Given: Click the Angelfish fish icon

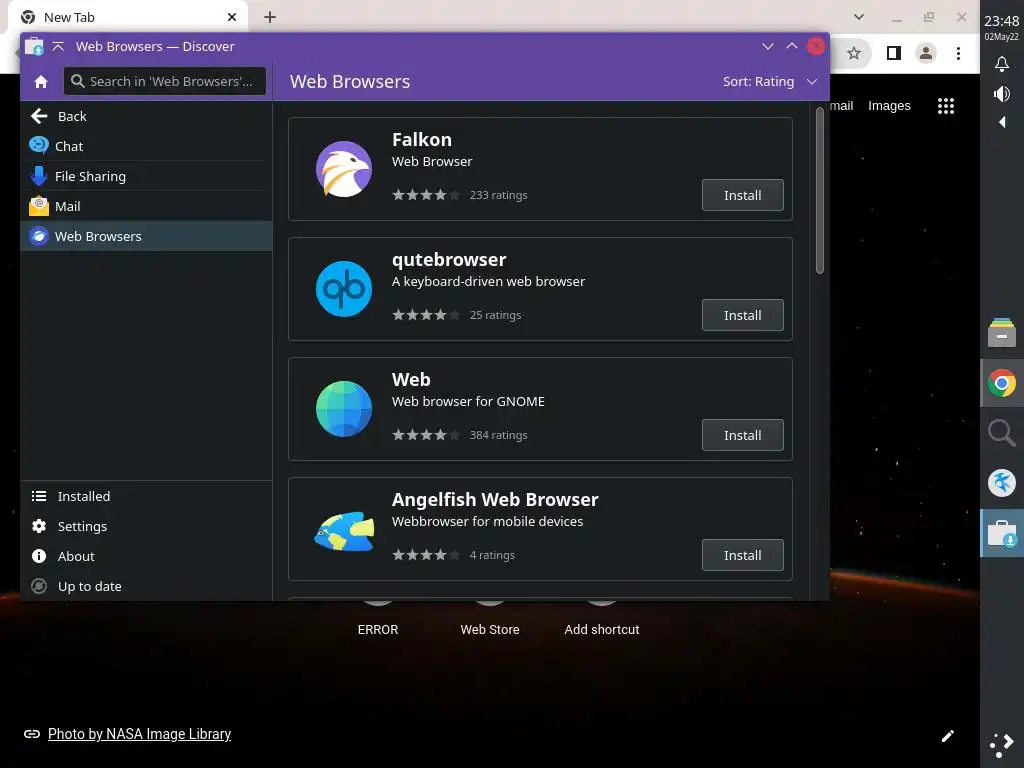Looking at the screenshot, I should (344, 530).
